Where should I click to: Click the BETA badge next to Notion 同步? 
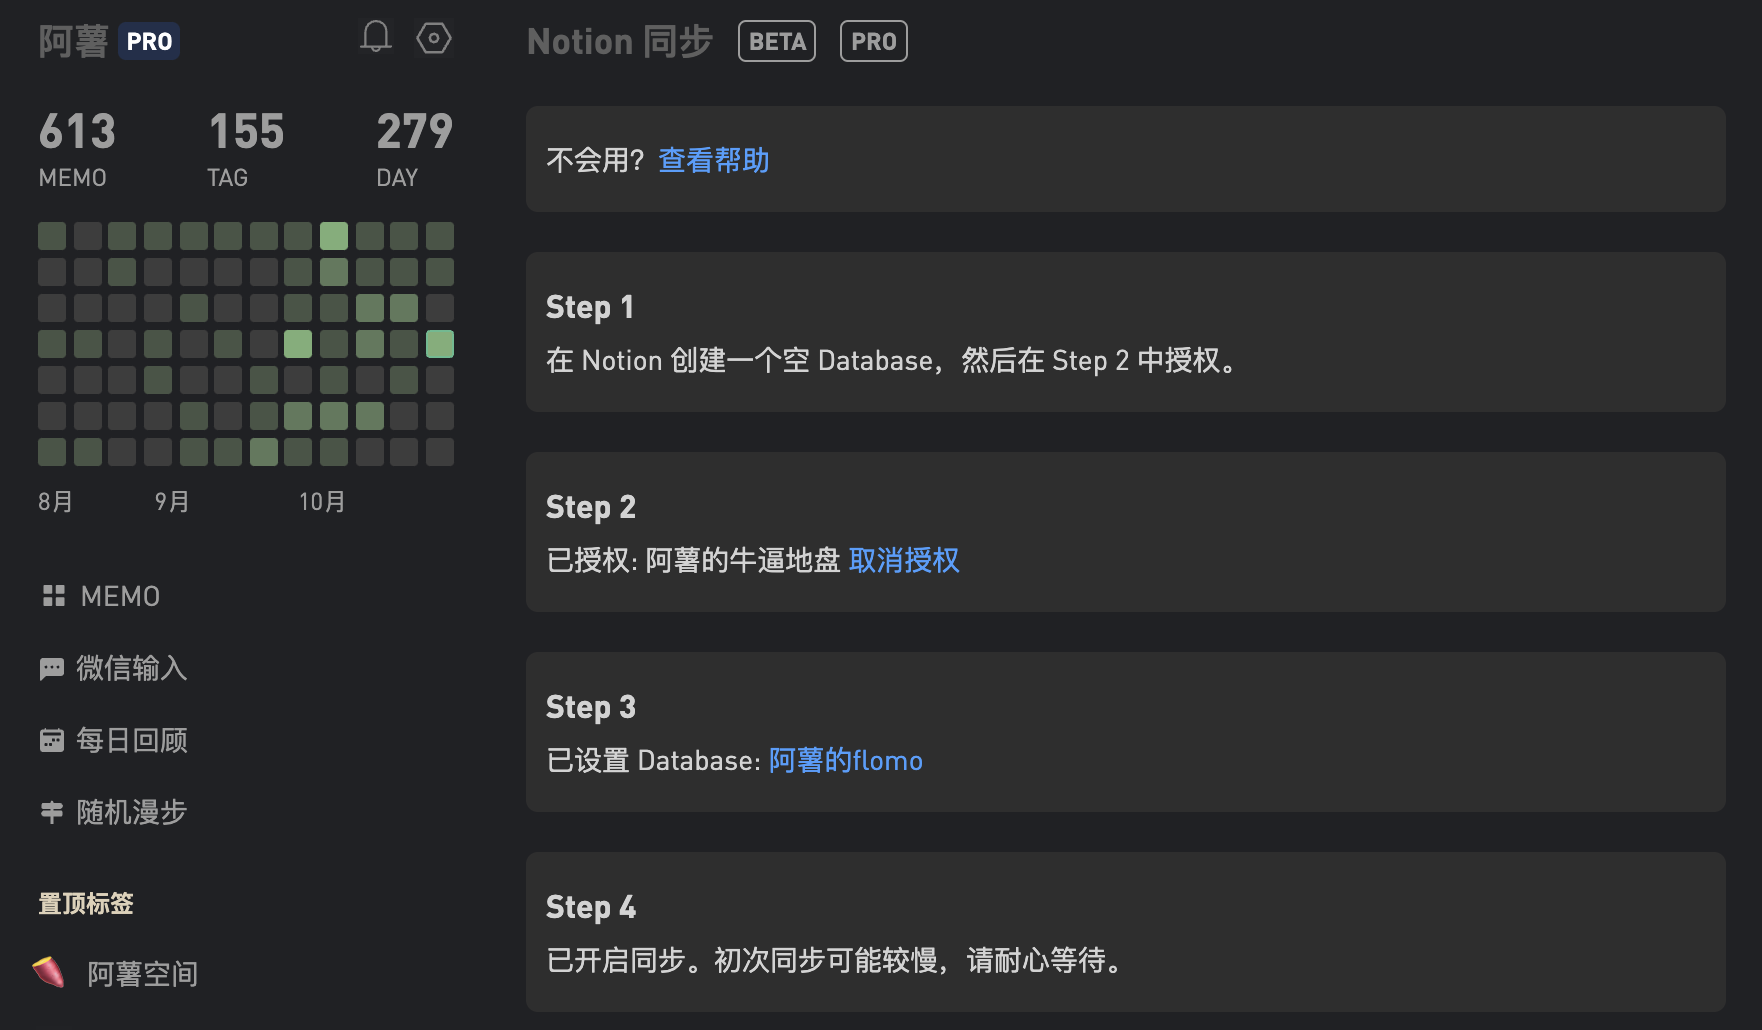point(777,42)
